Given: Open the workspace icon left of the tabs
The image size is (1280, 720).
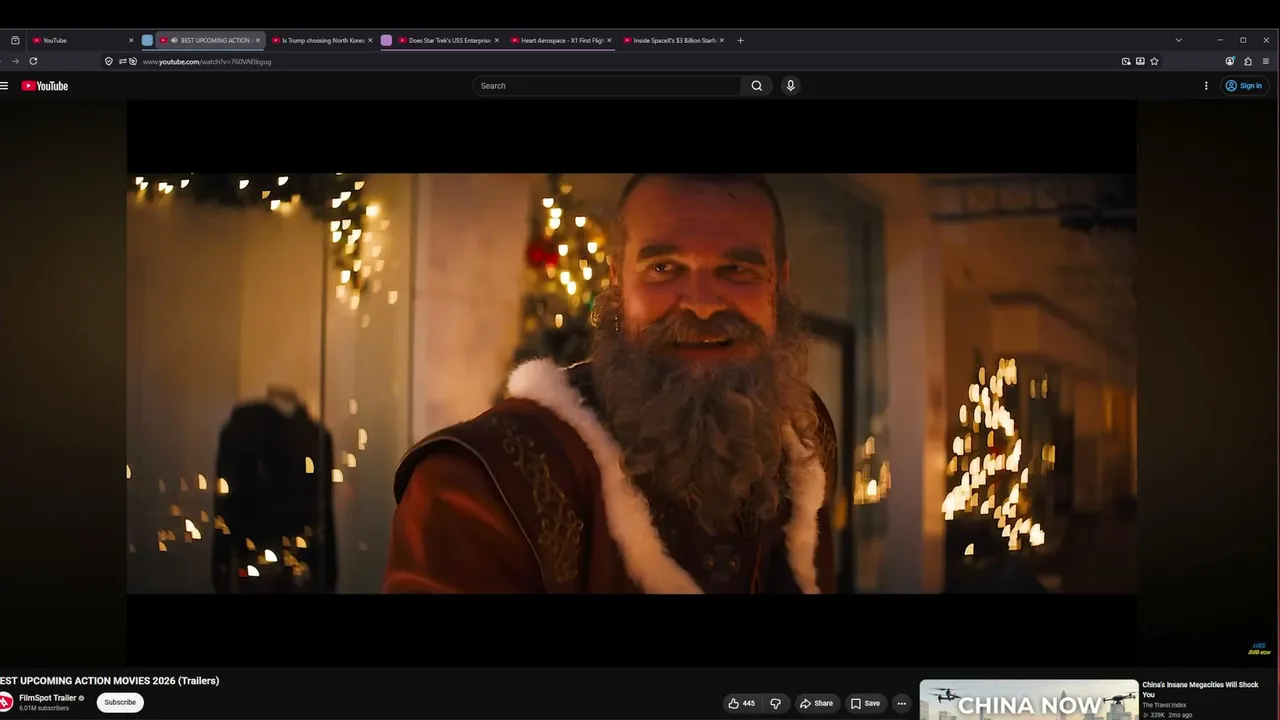Looking at the screenshot, I should point(15,40).
